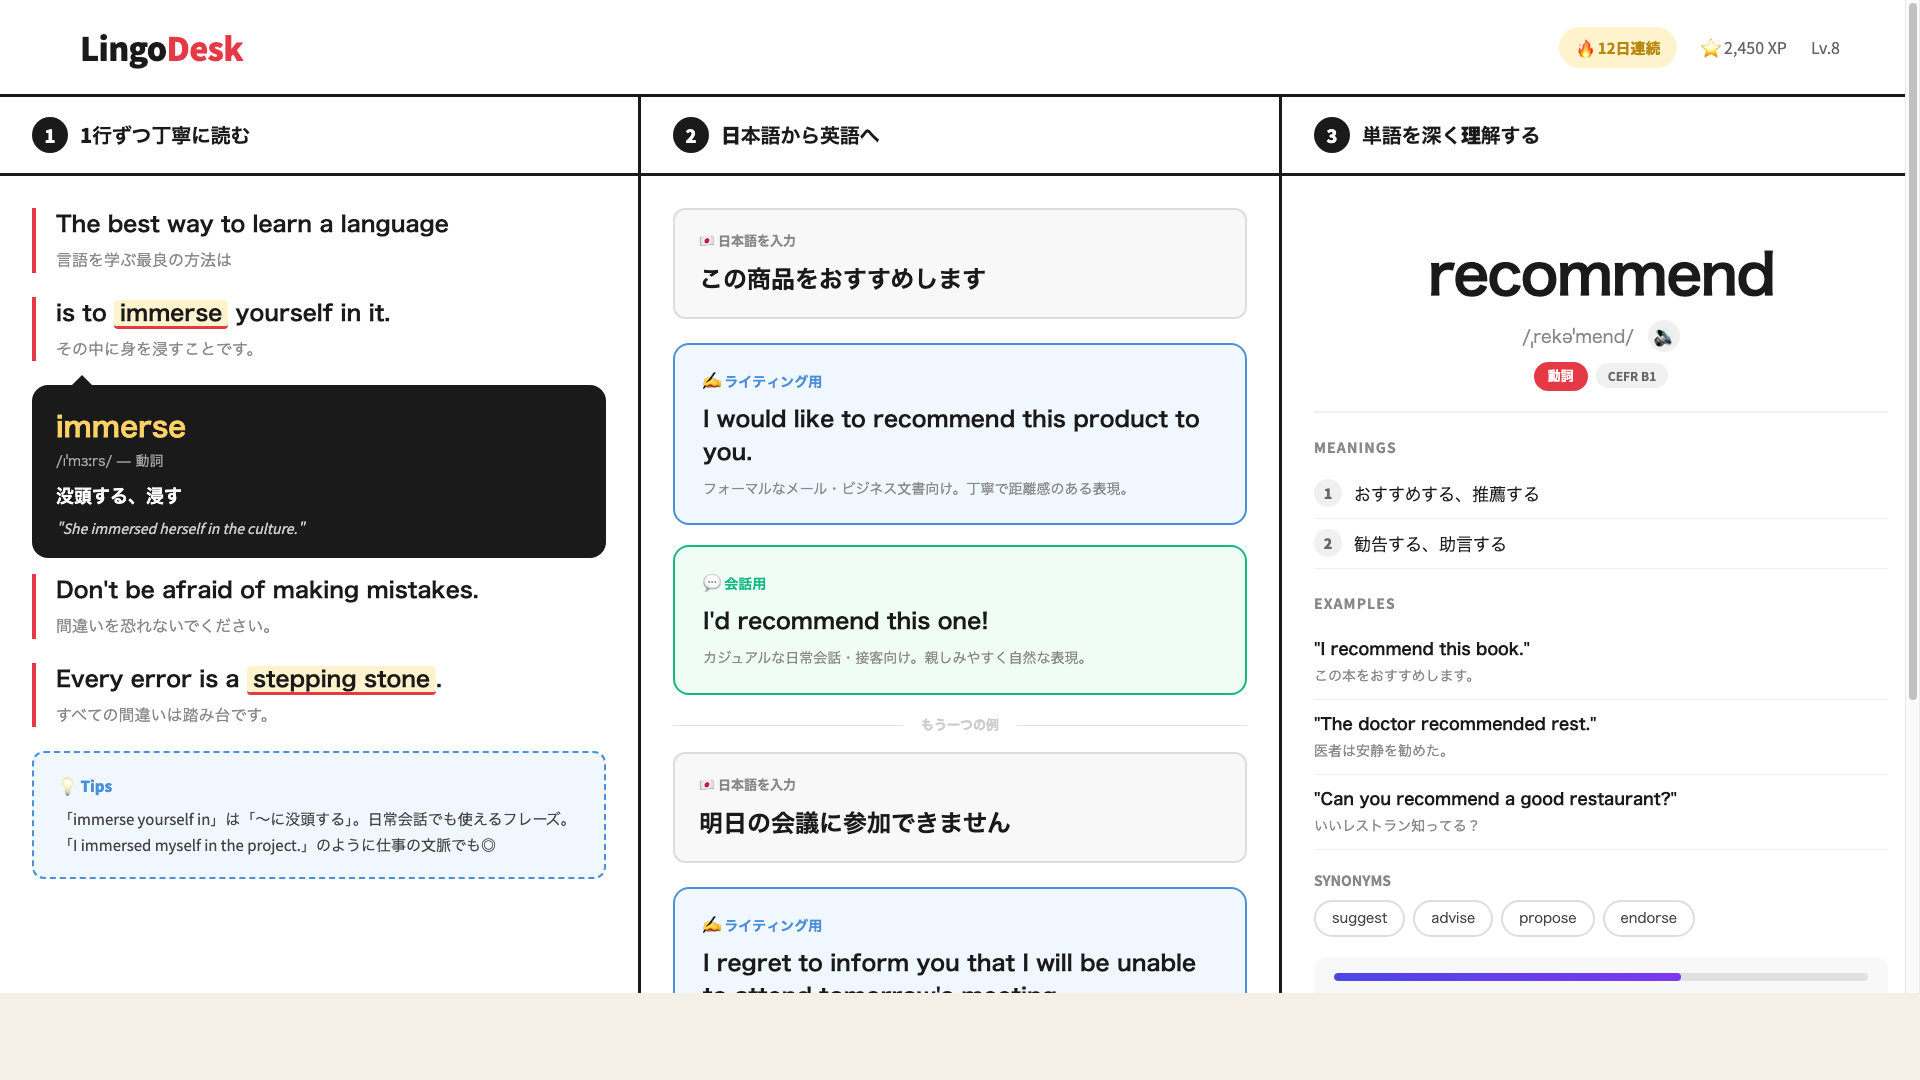The width and height of the screenshot is (1920, 1080).
Task: Play the pronunciation speaker icon for recommend
Action: tap(1663, 337)
